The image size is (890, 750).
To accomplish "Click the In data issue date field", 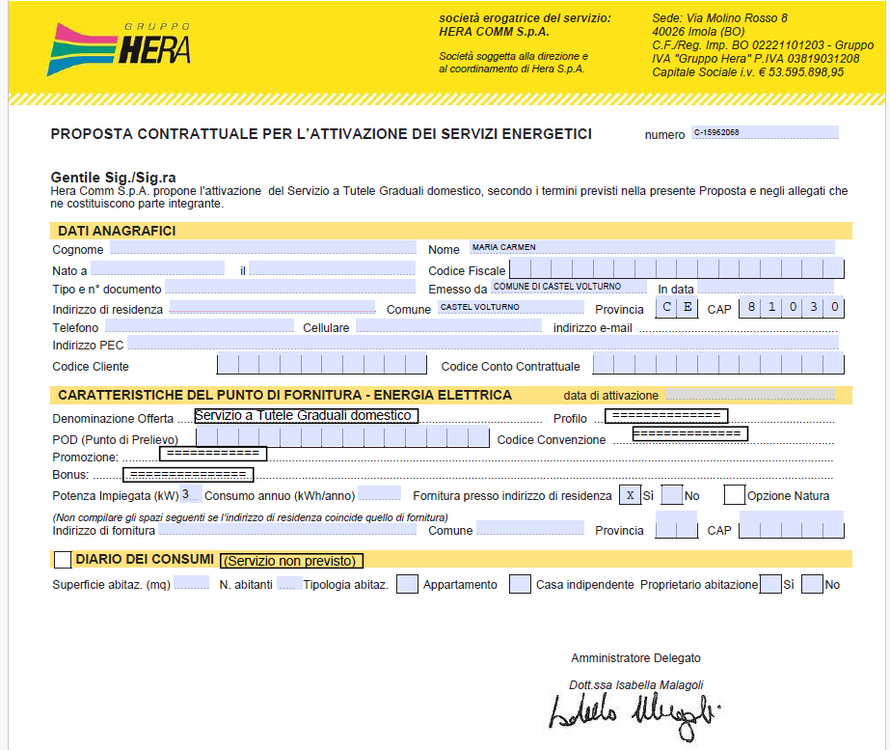I will 766,287.
